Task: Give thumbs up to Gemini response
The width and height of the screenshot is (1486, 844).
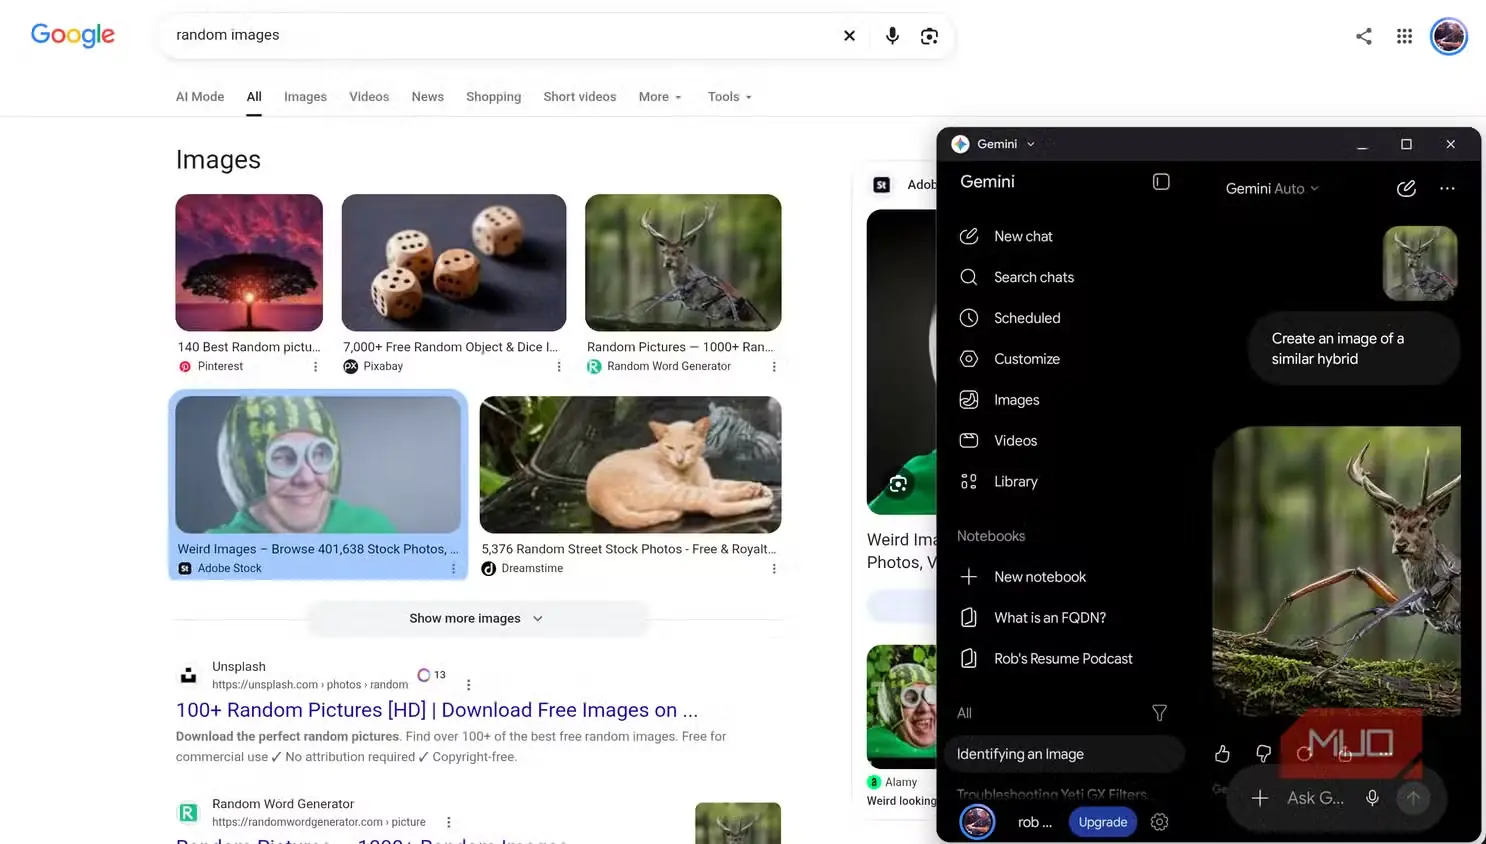Action: tap(1222, 754)
